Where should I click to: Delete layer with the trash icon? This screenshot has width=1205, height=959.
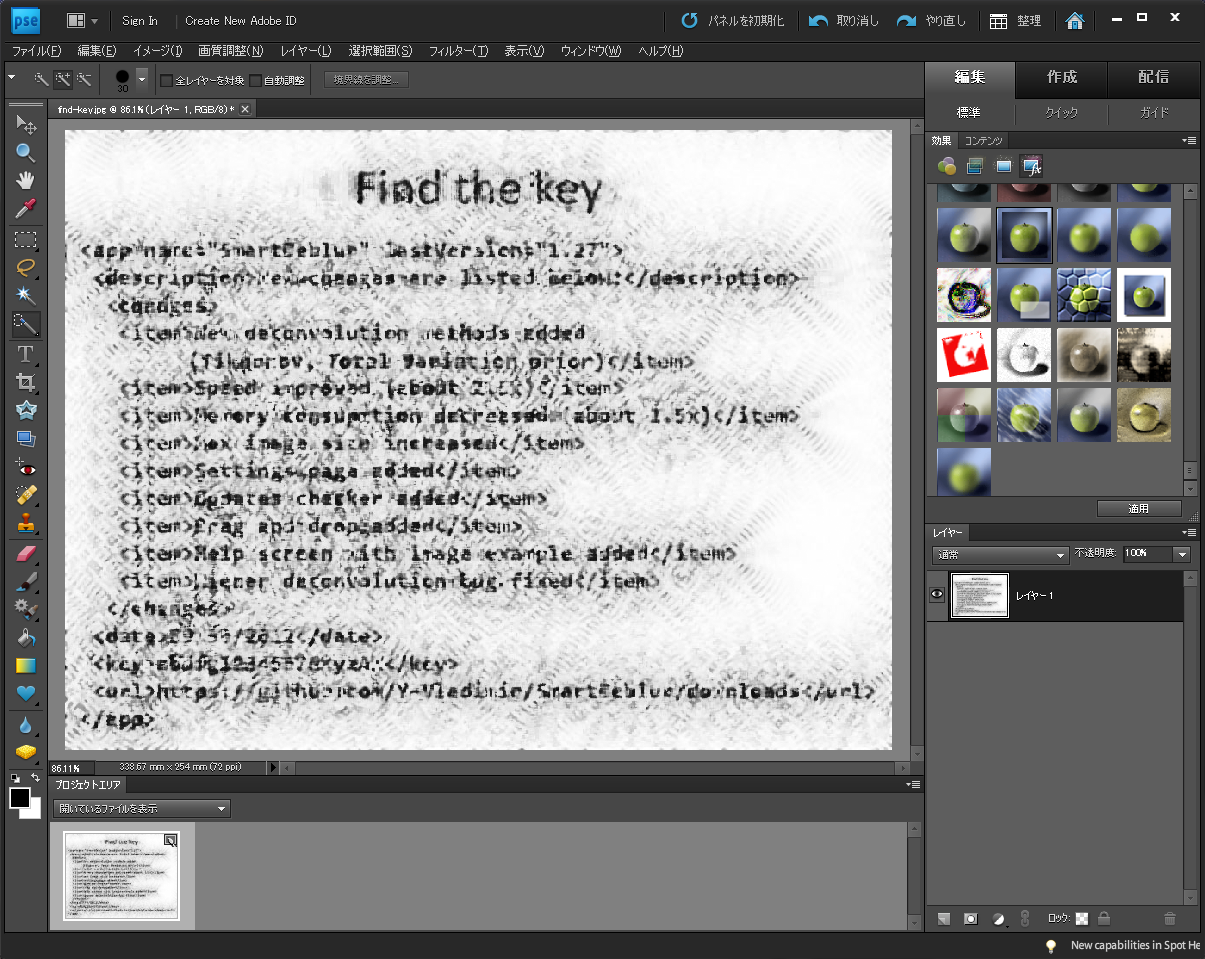(x=1170, y=918)
